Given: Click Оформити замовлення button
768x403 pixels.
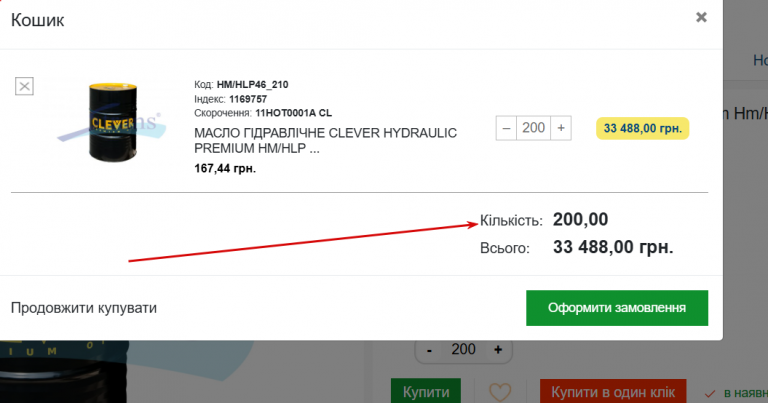Looking at the screenshot, I should pyautogui.click(x=617, y=308).
